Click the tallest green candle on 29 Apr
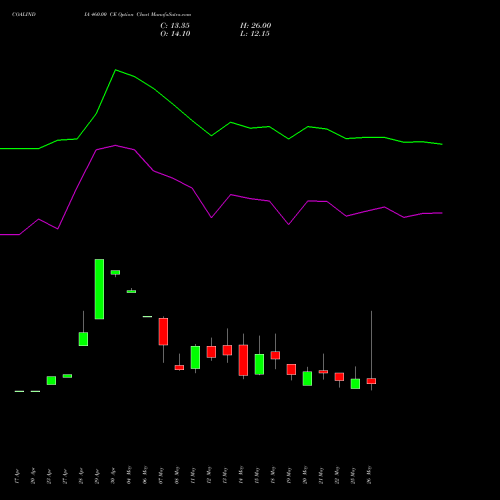 [99, 289]
